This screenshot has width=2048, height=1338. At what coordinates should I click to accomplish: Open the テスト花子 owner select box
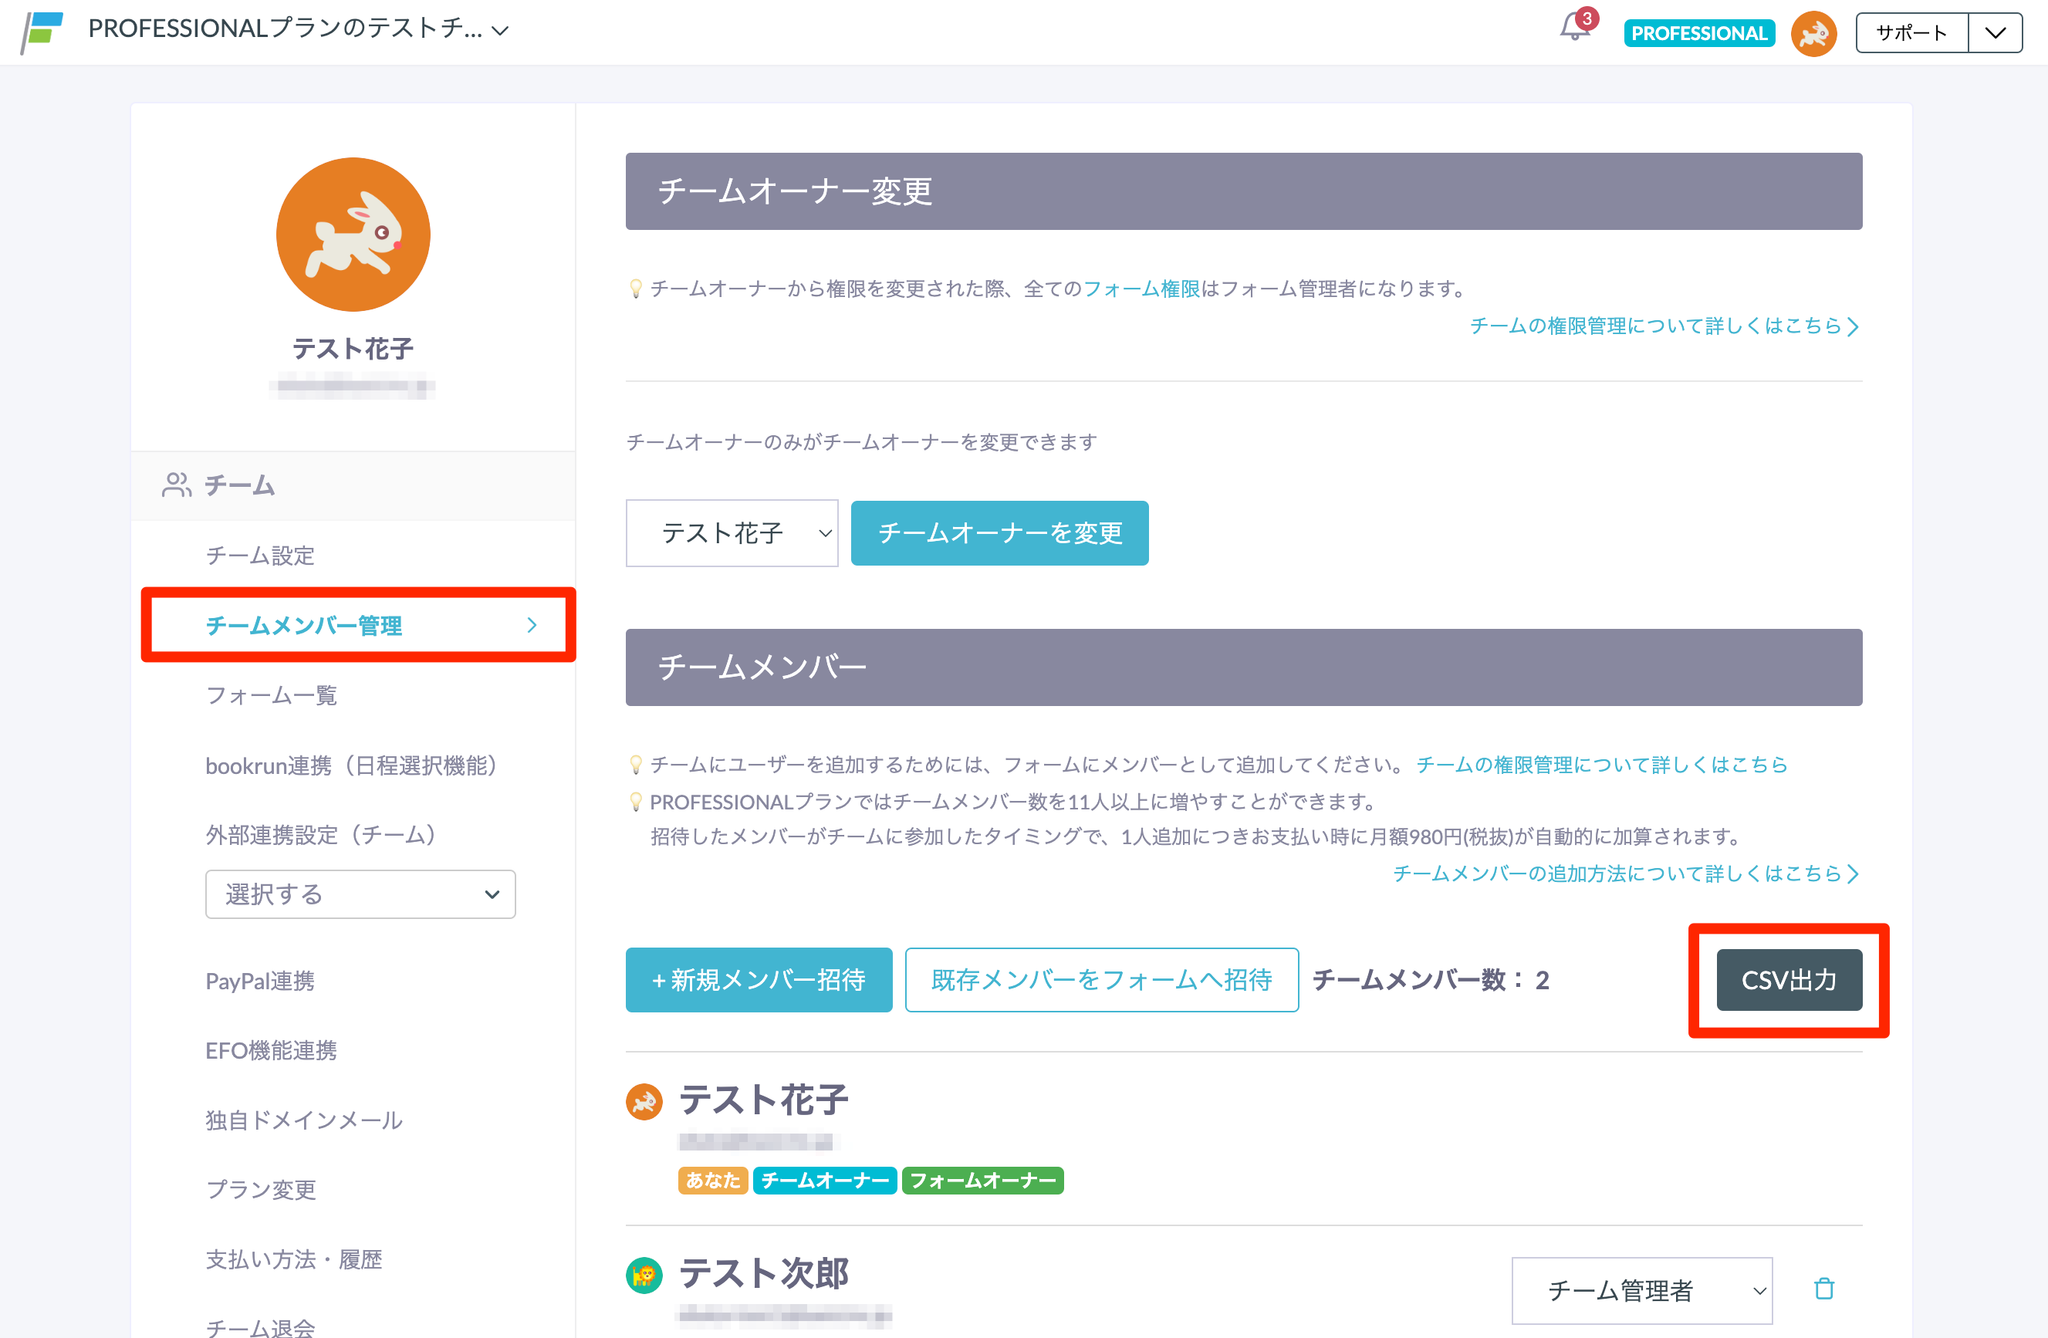[x=732, y=533]
